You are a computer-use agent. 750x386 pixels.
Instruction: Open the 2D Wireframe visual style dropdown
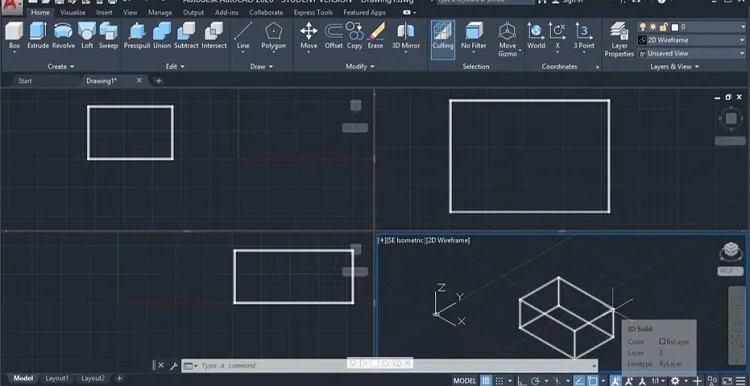click(691, 40)
